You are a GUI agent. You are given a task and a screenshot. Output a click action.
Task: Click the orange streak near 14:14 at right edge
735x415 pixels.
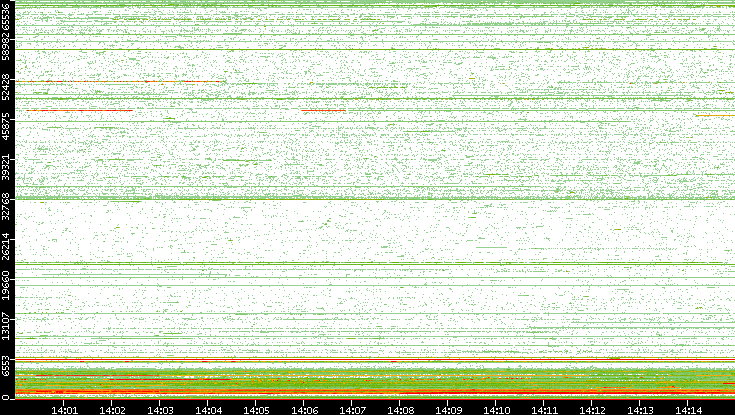(x=715, y=115)
